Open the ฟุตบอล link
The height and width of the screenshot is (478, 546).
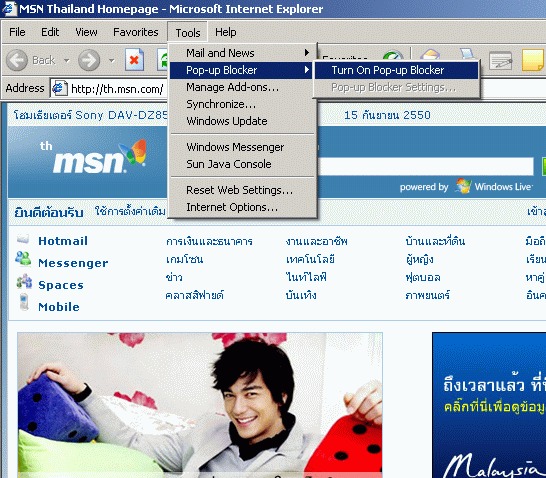(x=423, y=277)
